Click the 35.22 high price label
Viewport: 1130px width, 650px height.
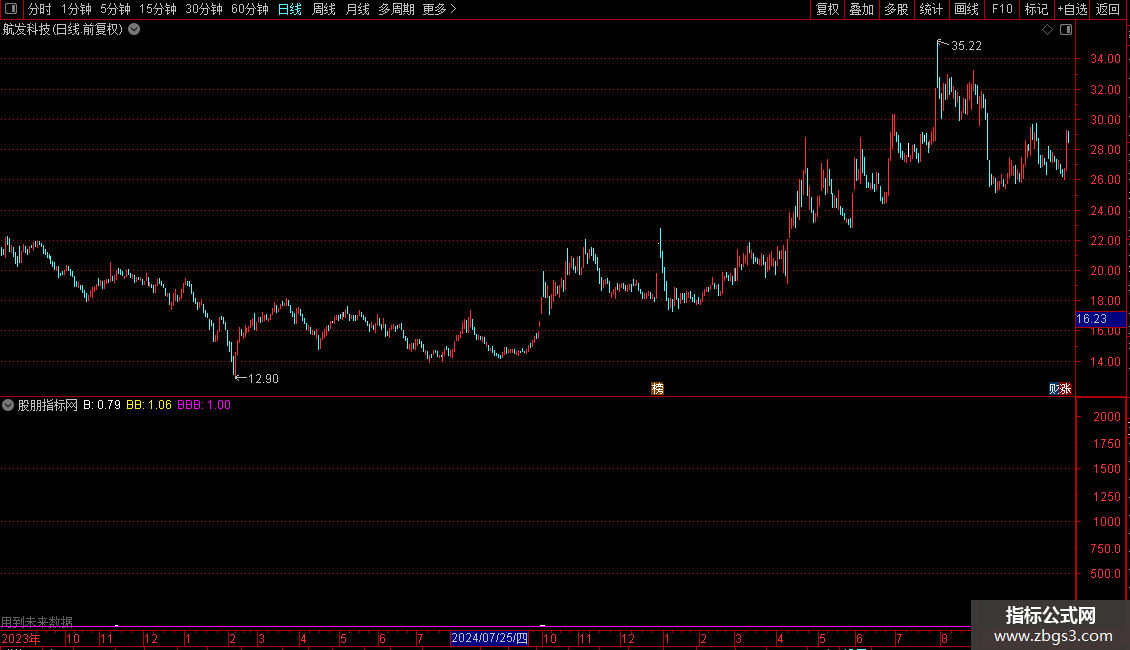pos(966,45)
